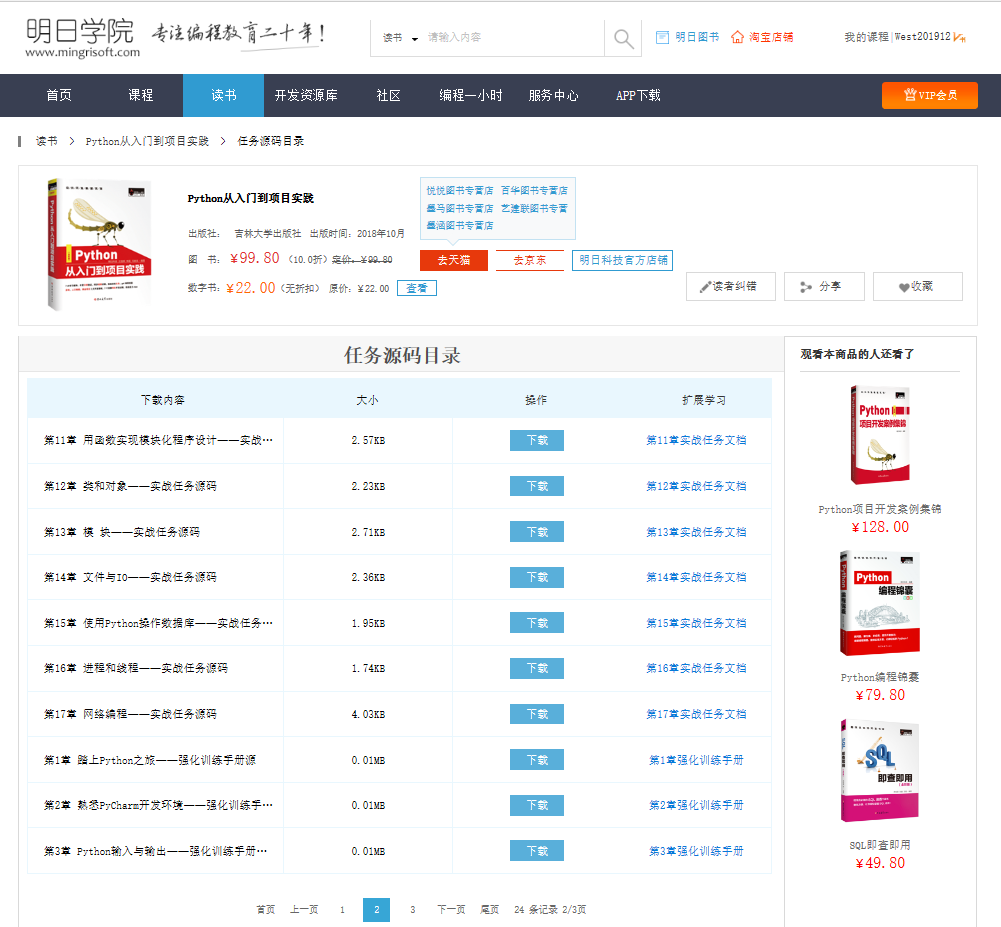This screenshot has width=1001, height=927.
Task: Jump to 尾页 in pagination
Action: point(490,910)
